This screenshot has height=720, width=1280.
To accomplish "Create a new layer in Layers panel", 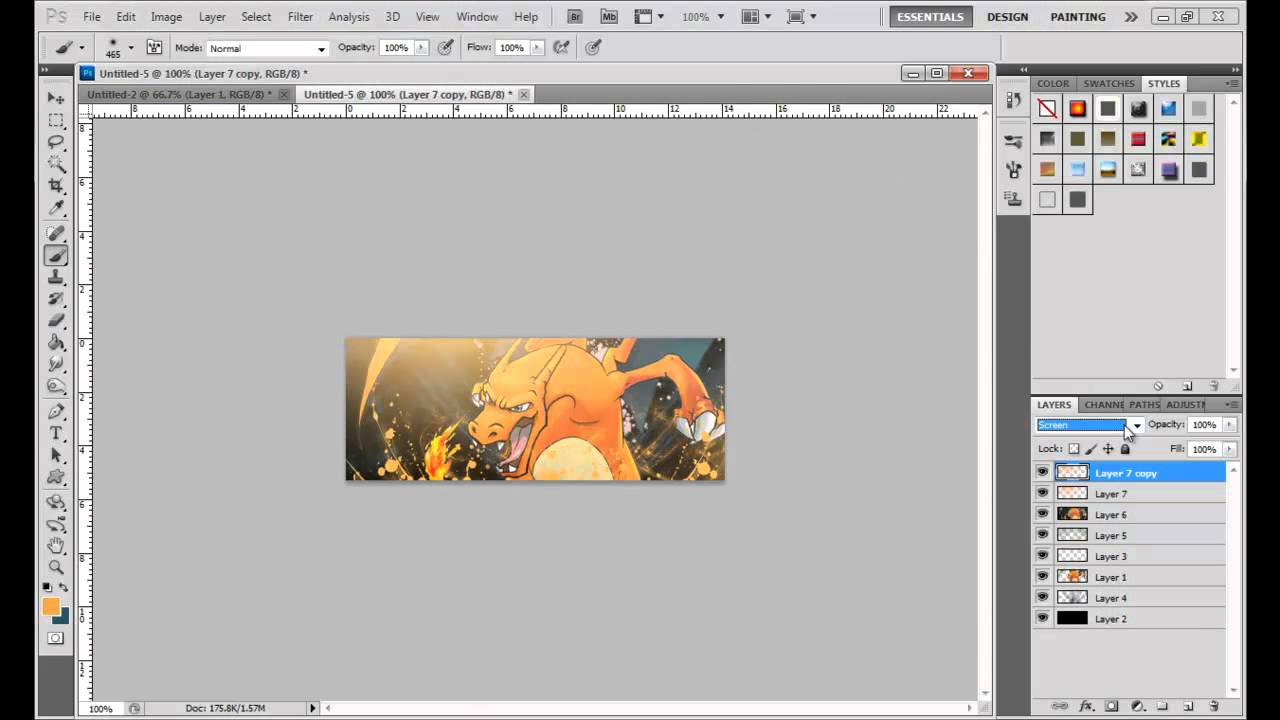I will tap(1188, 706).
